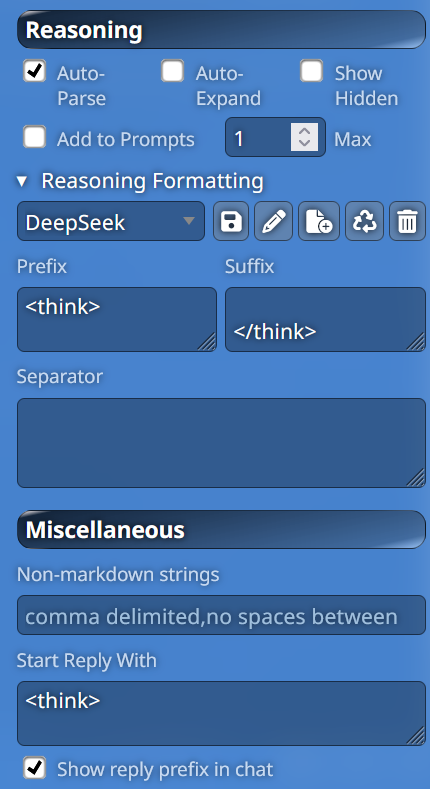Viewport: 430px width, 789px height.
Task: Decrease the Max value with down arrow
Action: click(x=304, y=143)
